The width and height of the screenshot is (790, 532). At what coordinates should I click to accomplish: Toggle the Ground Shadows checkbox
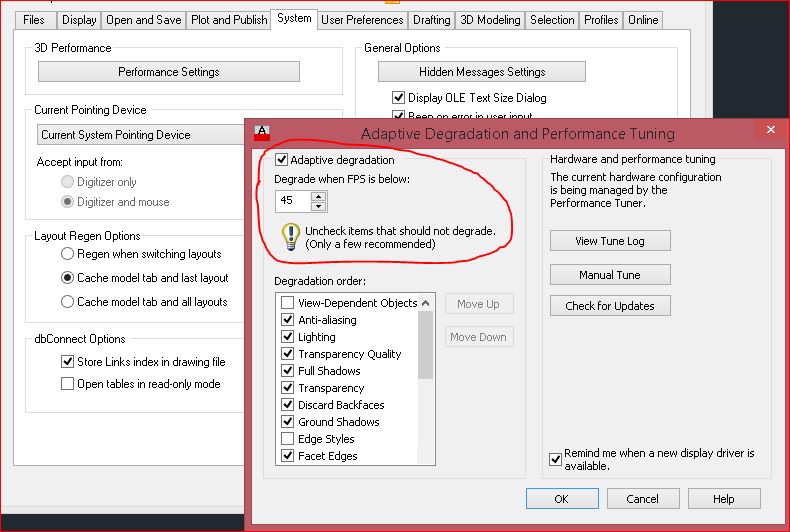287,422
